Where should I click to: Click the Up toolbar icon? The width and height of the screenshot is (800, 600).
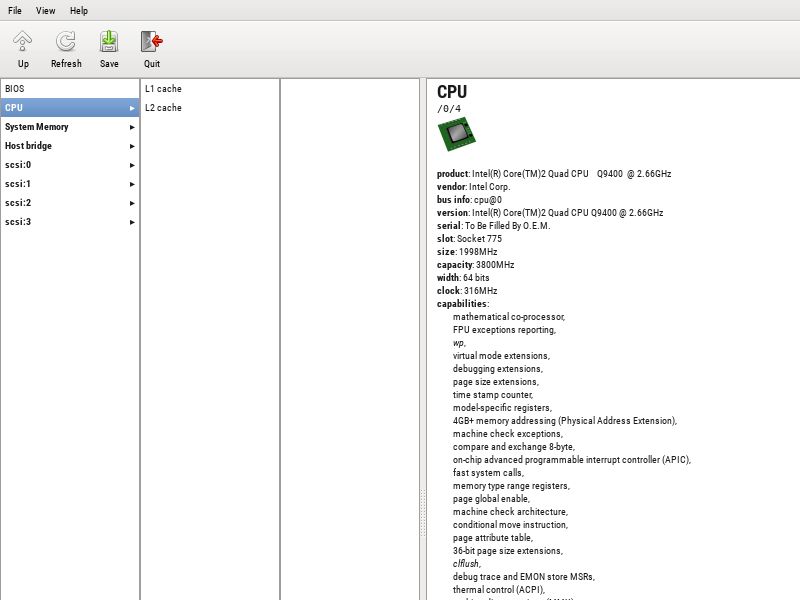[22, 41]
